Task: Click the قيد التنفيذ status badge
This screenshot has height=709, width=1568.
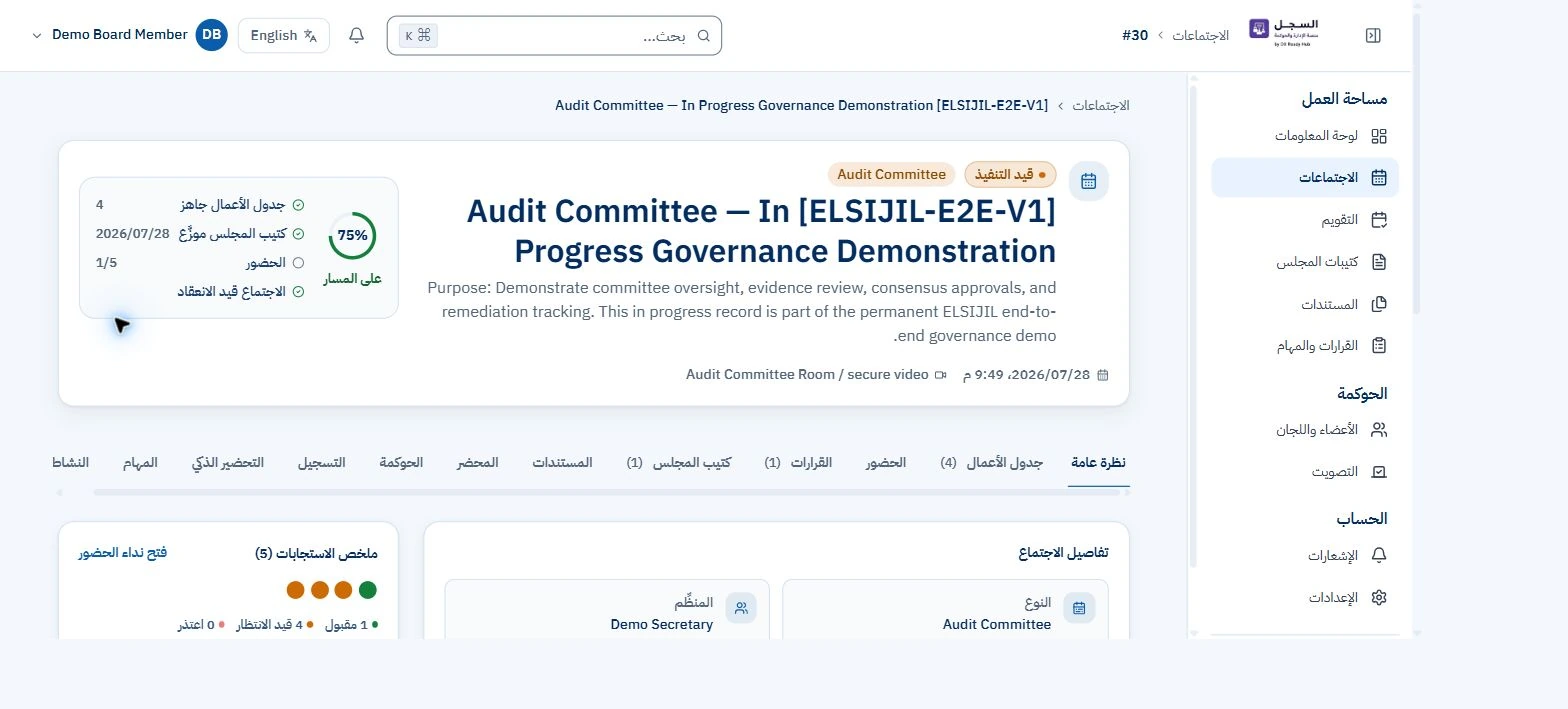Action: (1010, 175)
